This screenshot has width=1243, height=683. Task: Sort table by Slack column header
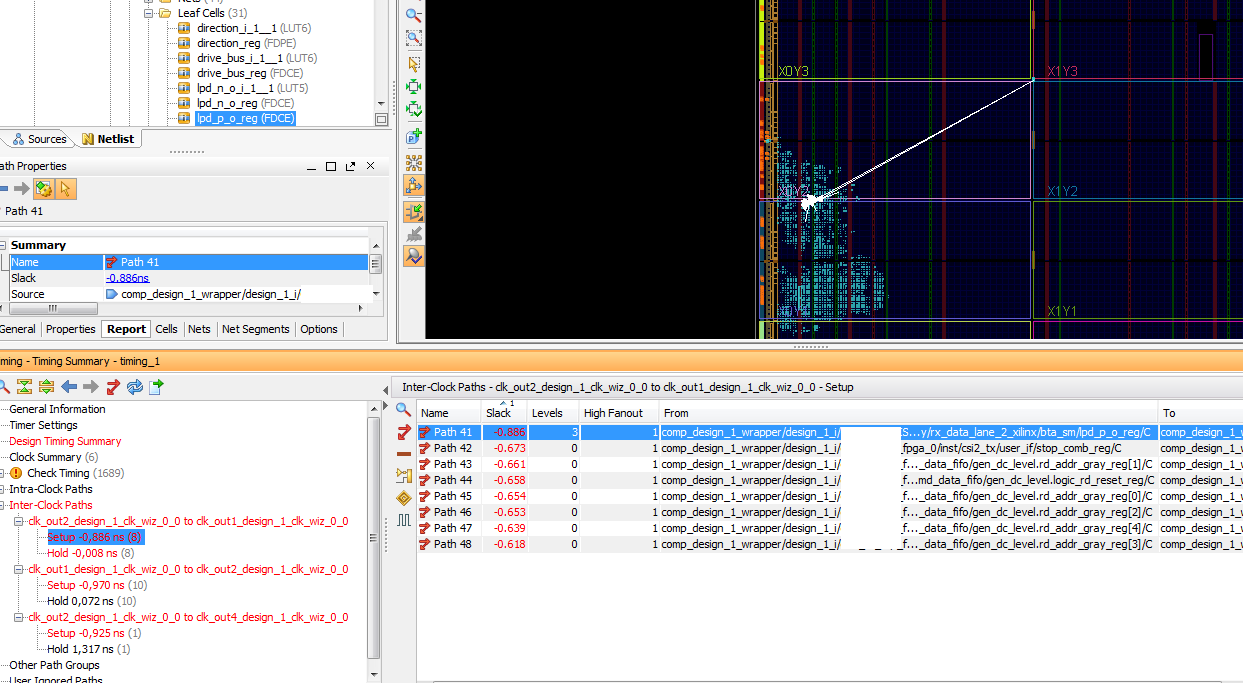click(x=504, y=412)
